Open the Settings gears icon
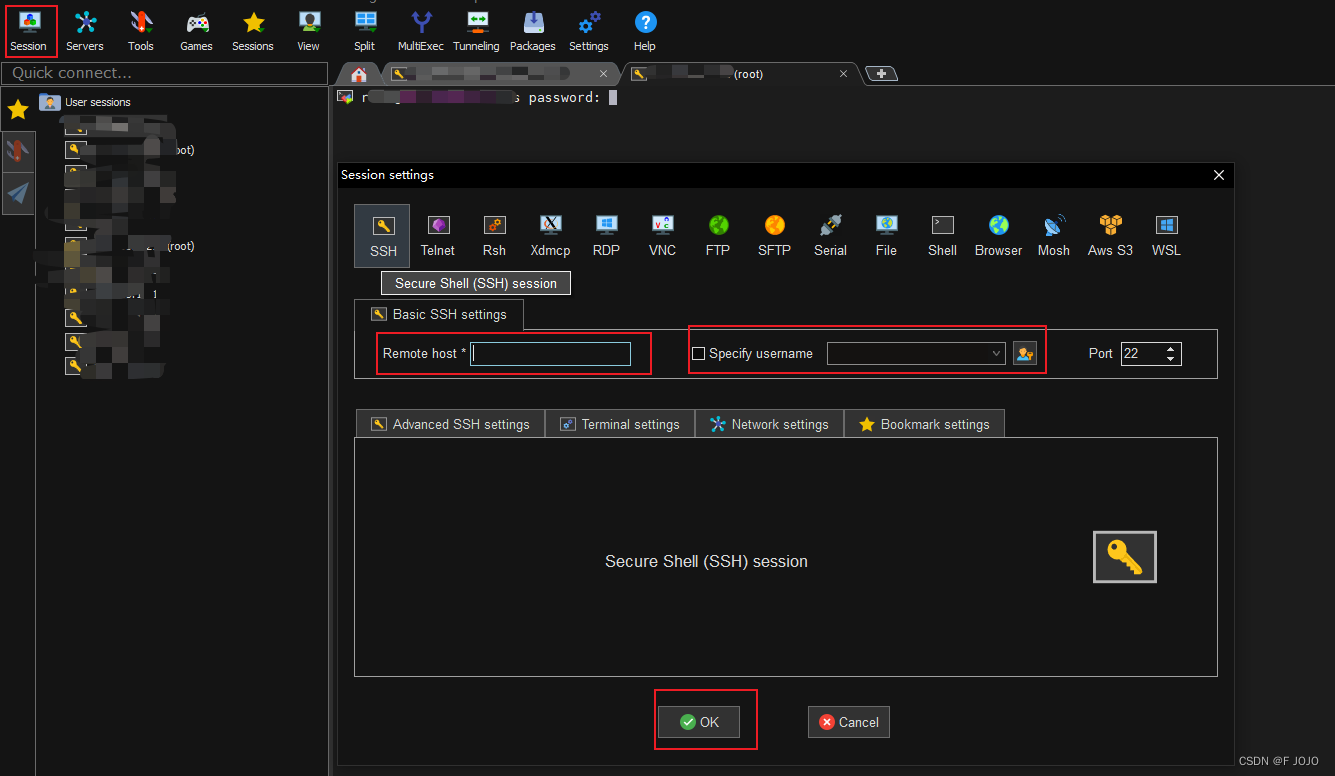 click(589, 31)
